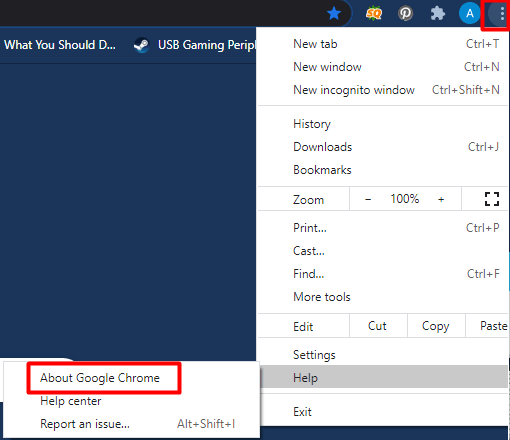Expand the More tools submenu
Image resolution: width=510 pixels, height=440 pixels.
point(383,297)
